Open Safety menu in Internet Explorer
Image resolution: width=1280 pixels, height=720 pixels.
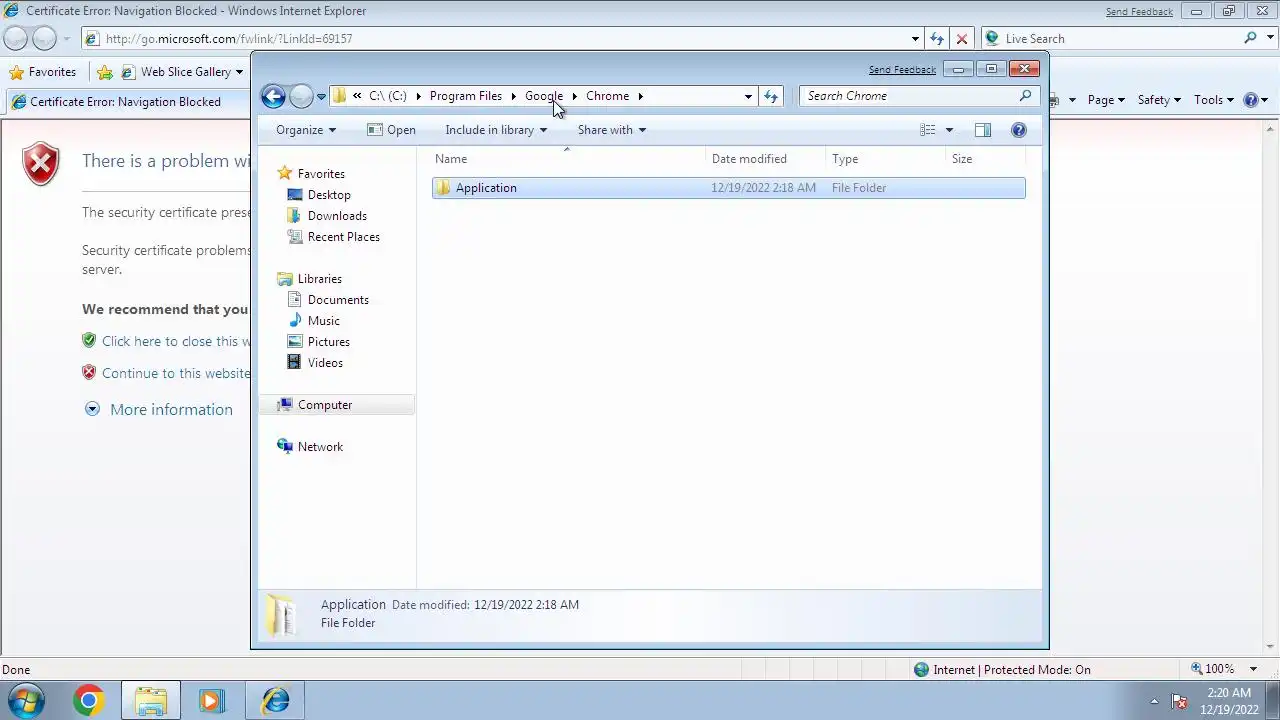[x=1159, y=100]
